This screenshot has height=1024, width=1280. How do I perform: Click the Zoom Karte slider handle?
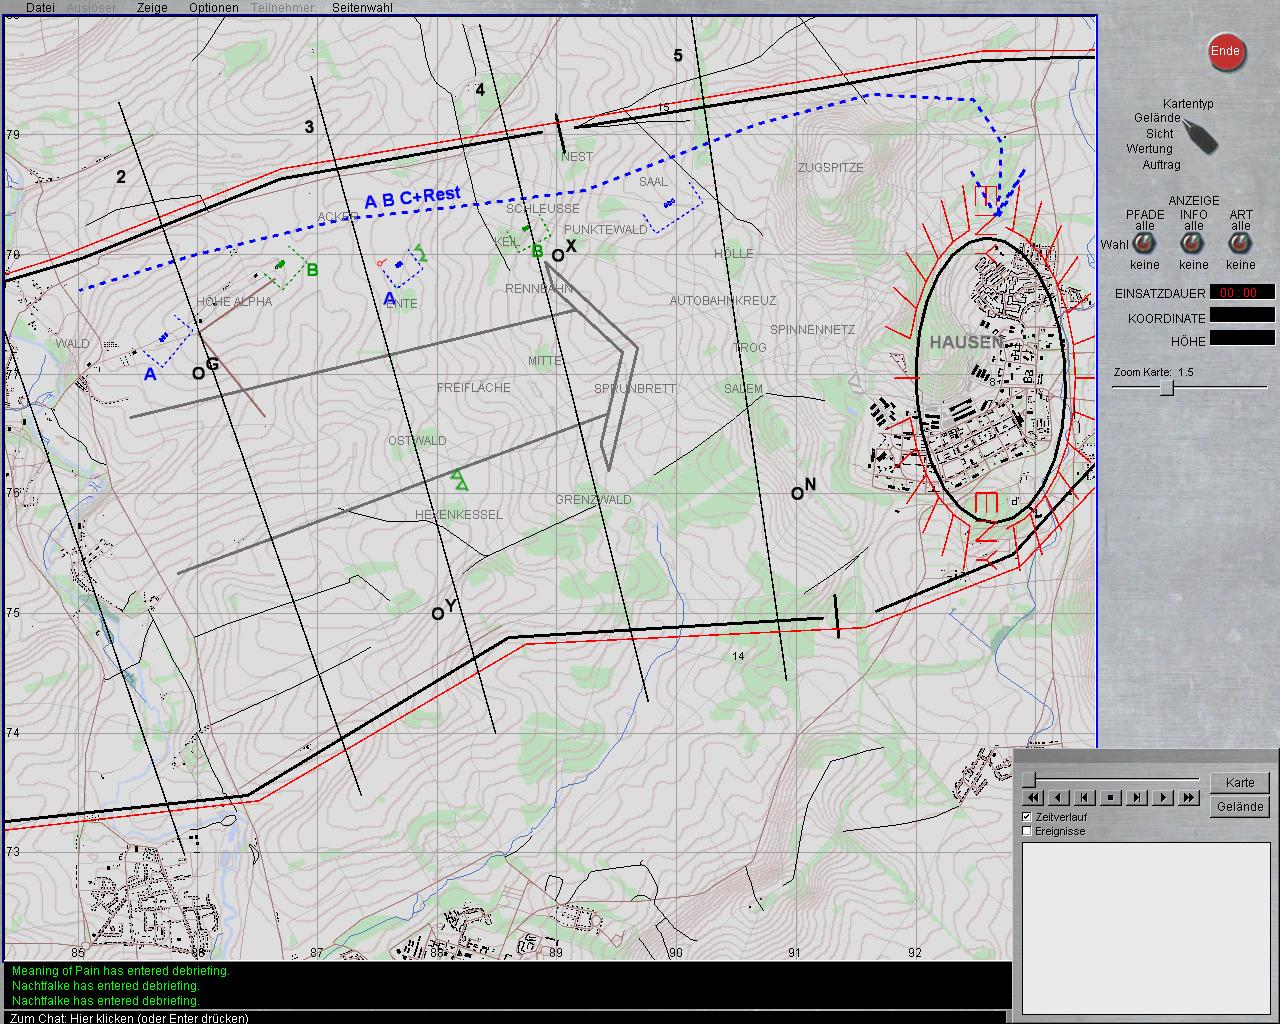pos(1166,389)
